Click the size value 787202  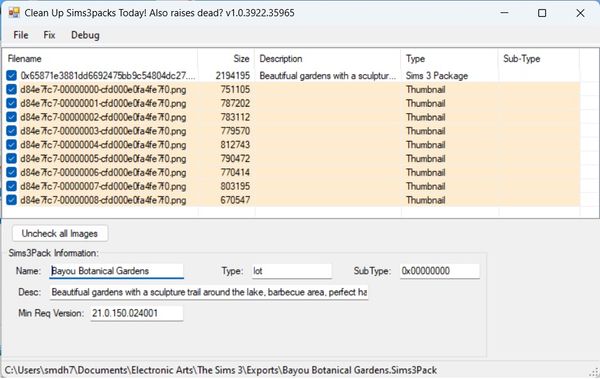pyautogui.click(x=235, y=103)
